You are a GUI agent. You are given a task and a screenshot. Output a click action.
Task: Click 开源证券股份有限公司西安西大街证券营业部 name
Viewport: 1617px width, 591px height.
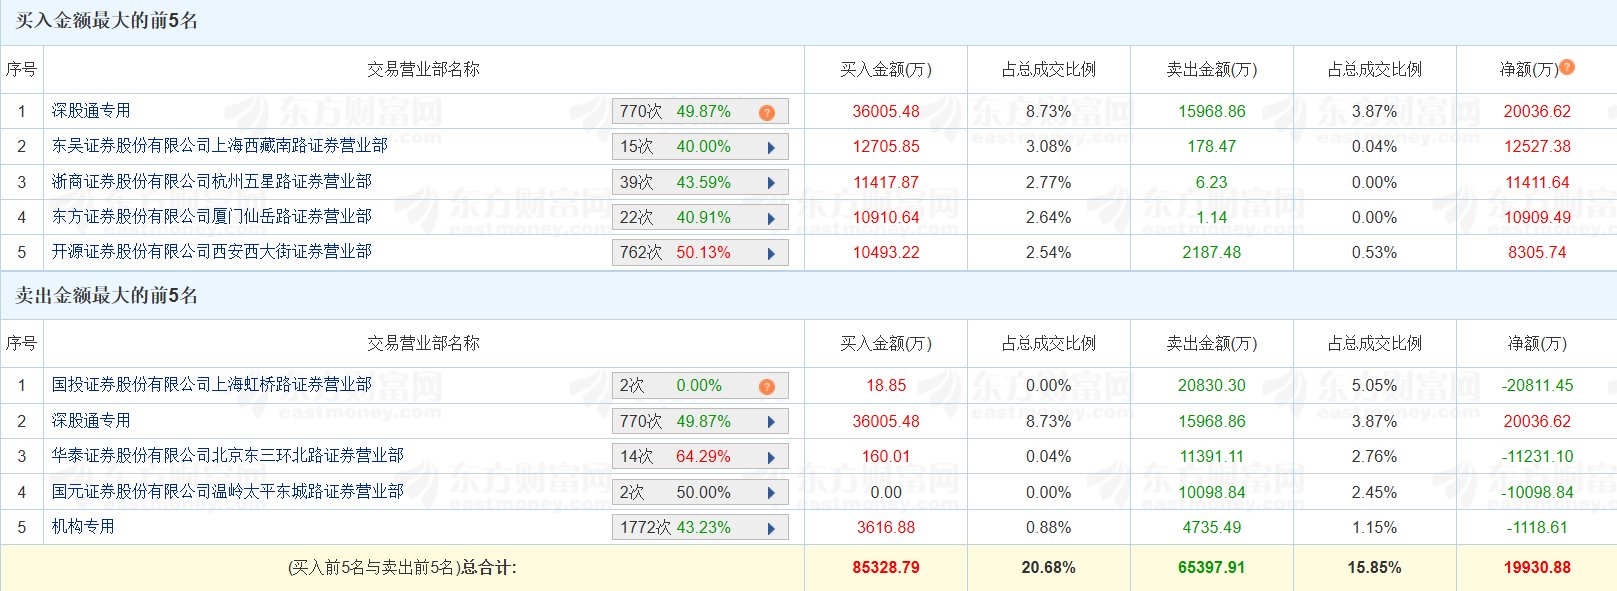(x=212, y=252)
